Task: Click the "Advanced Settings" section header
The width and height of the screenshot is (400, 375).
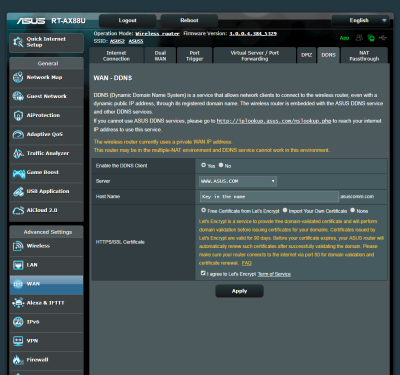Action: point(48,232)
